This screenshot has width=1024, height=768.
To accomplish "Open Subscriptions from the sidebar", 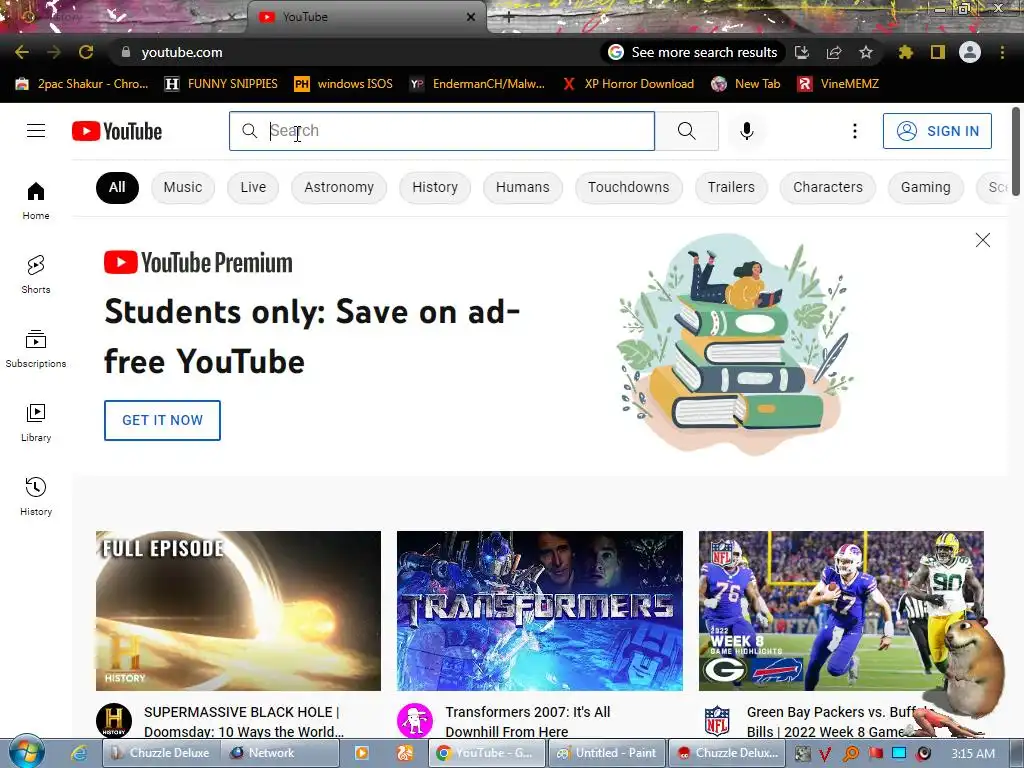I will 36,349.
